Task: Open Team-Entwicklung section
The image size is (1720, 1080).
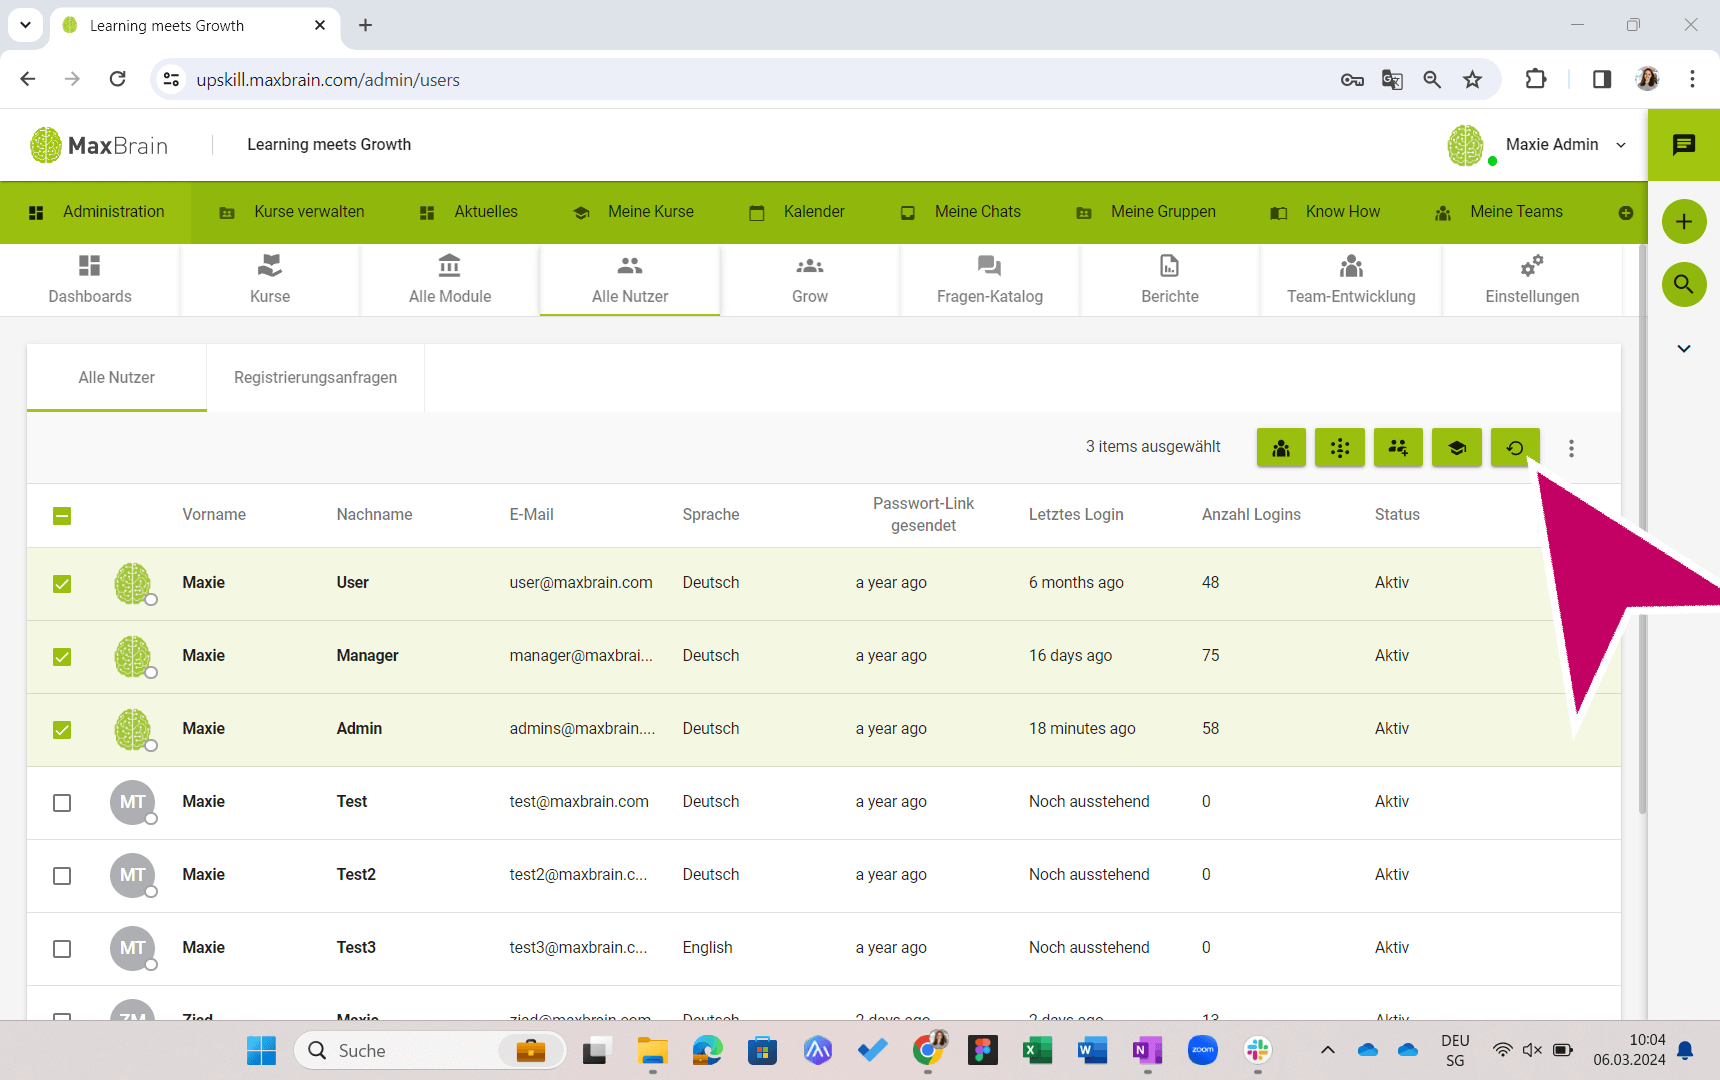Action: [x=1351, y=280]
